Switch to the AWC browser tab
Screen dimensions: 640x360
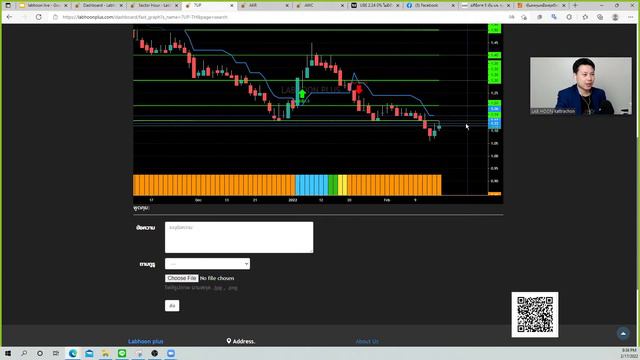320,5
